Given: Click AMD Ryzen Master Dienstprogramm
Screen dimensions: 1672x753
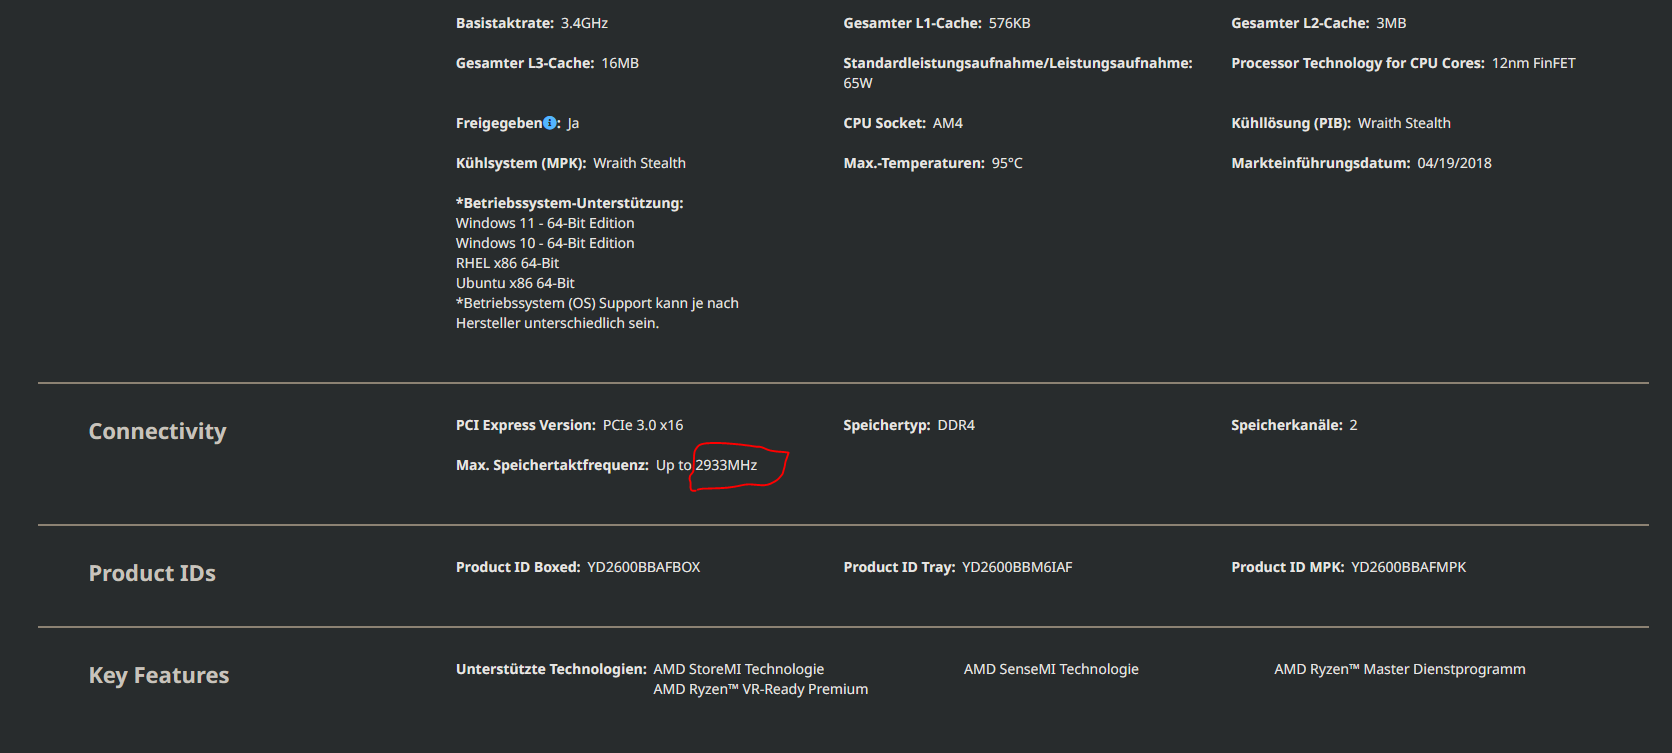Looking at the screenshot, I should coord(1400,669).
